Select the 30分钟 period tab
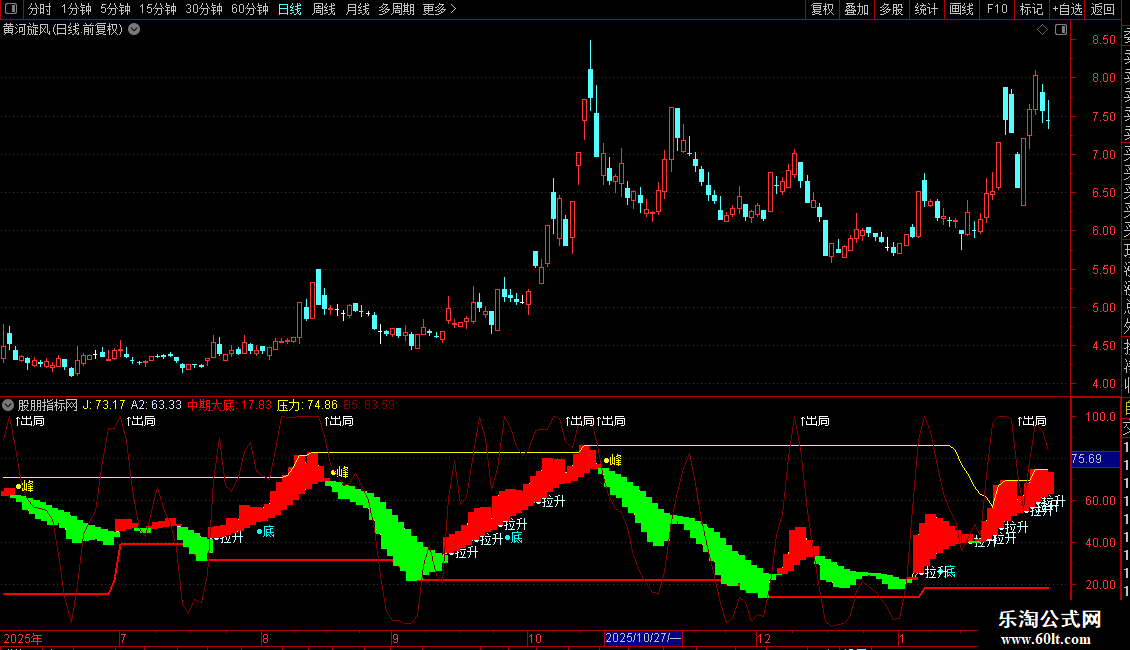This screenshot has height=650, width=1130. click(203, 9)
